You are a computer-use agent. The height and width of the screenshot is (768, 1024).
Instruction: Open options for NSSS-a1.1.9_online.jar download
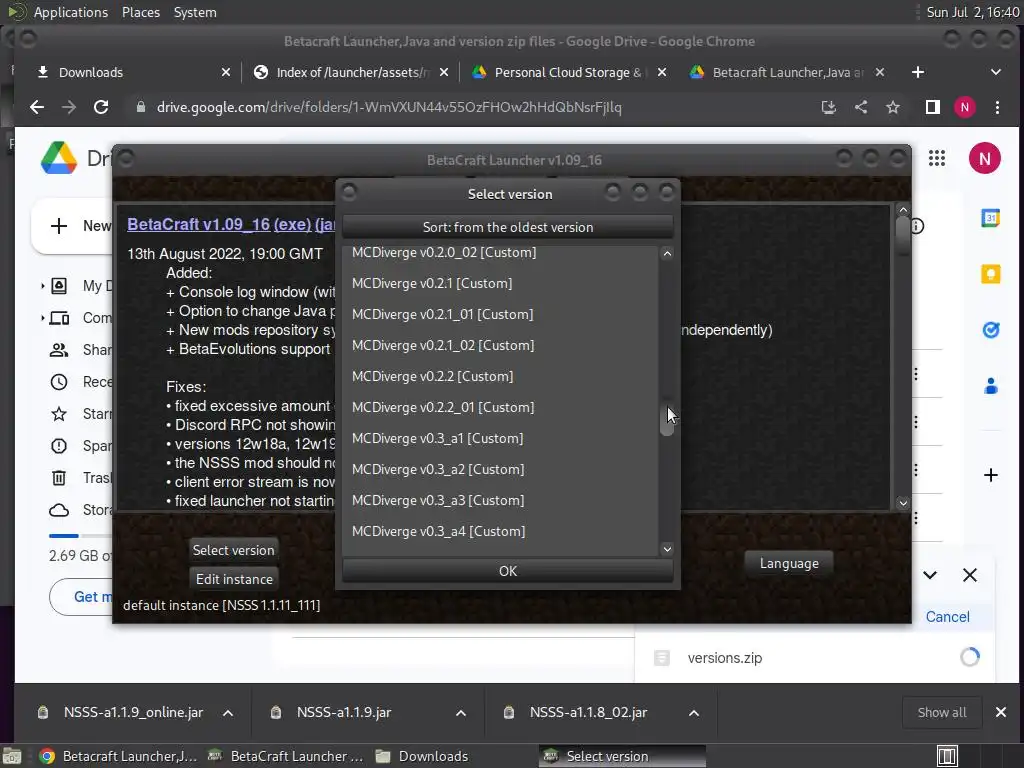coord(228,713)
